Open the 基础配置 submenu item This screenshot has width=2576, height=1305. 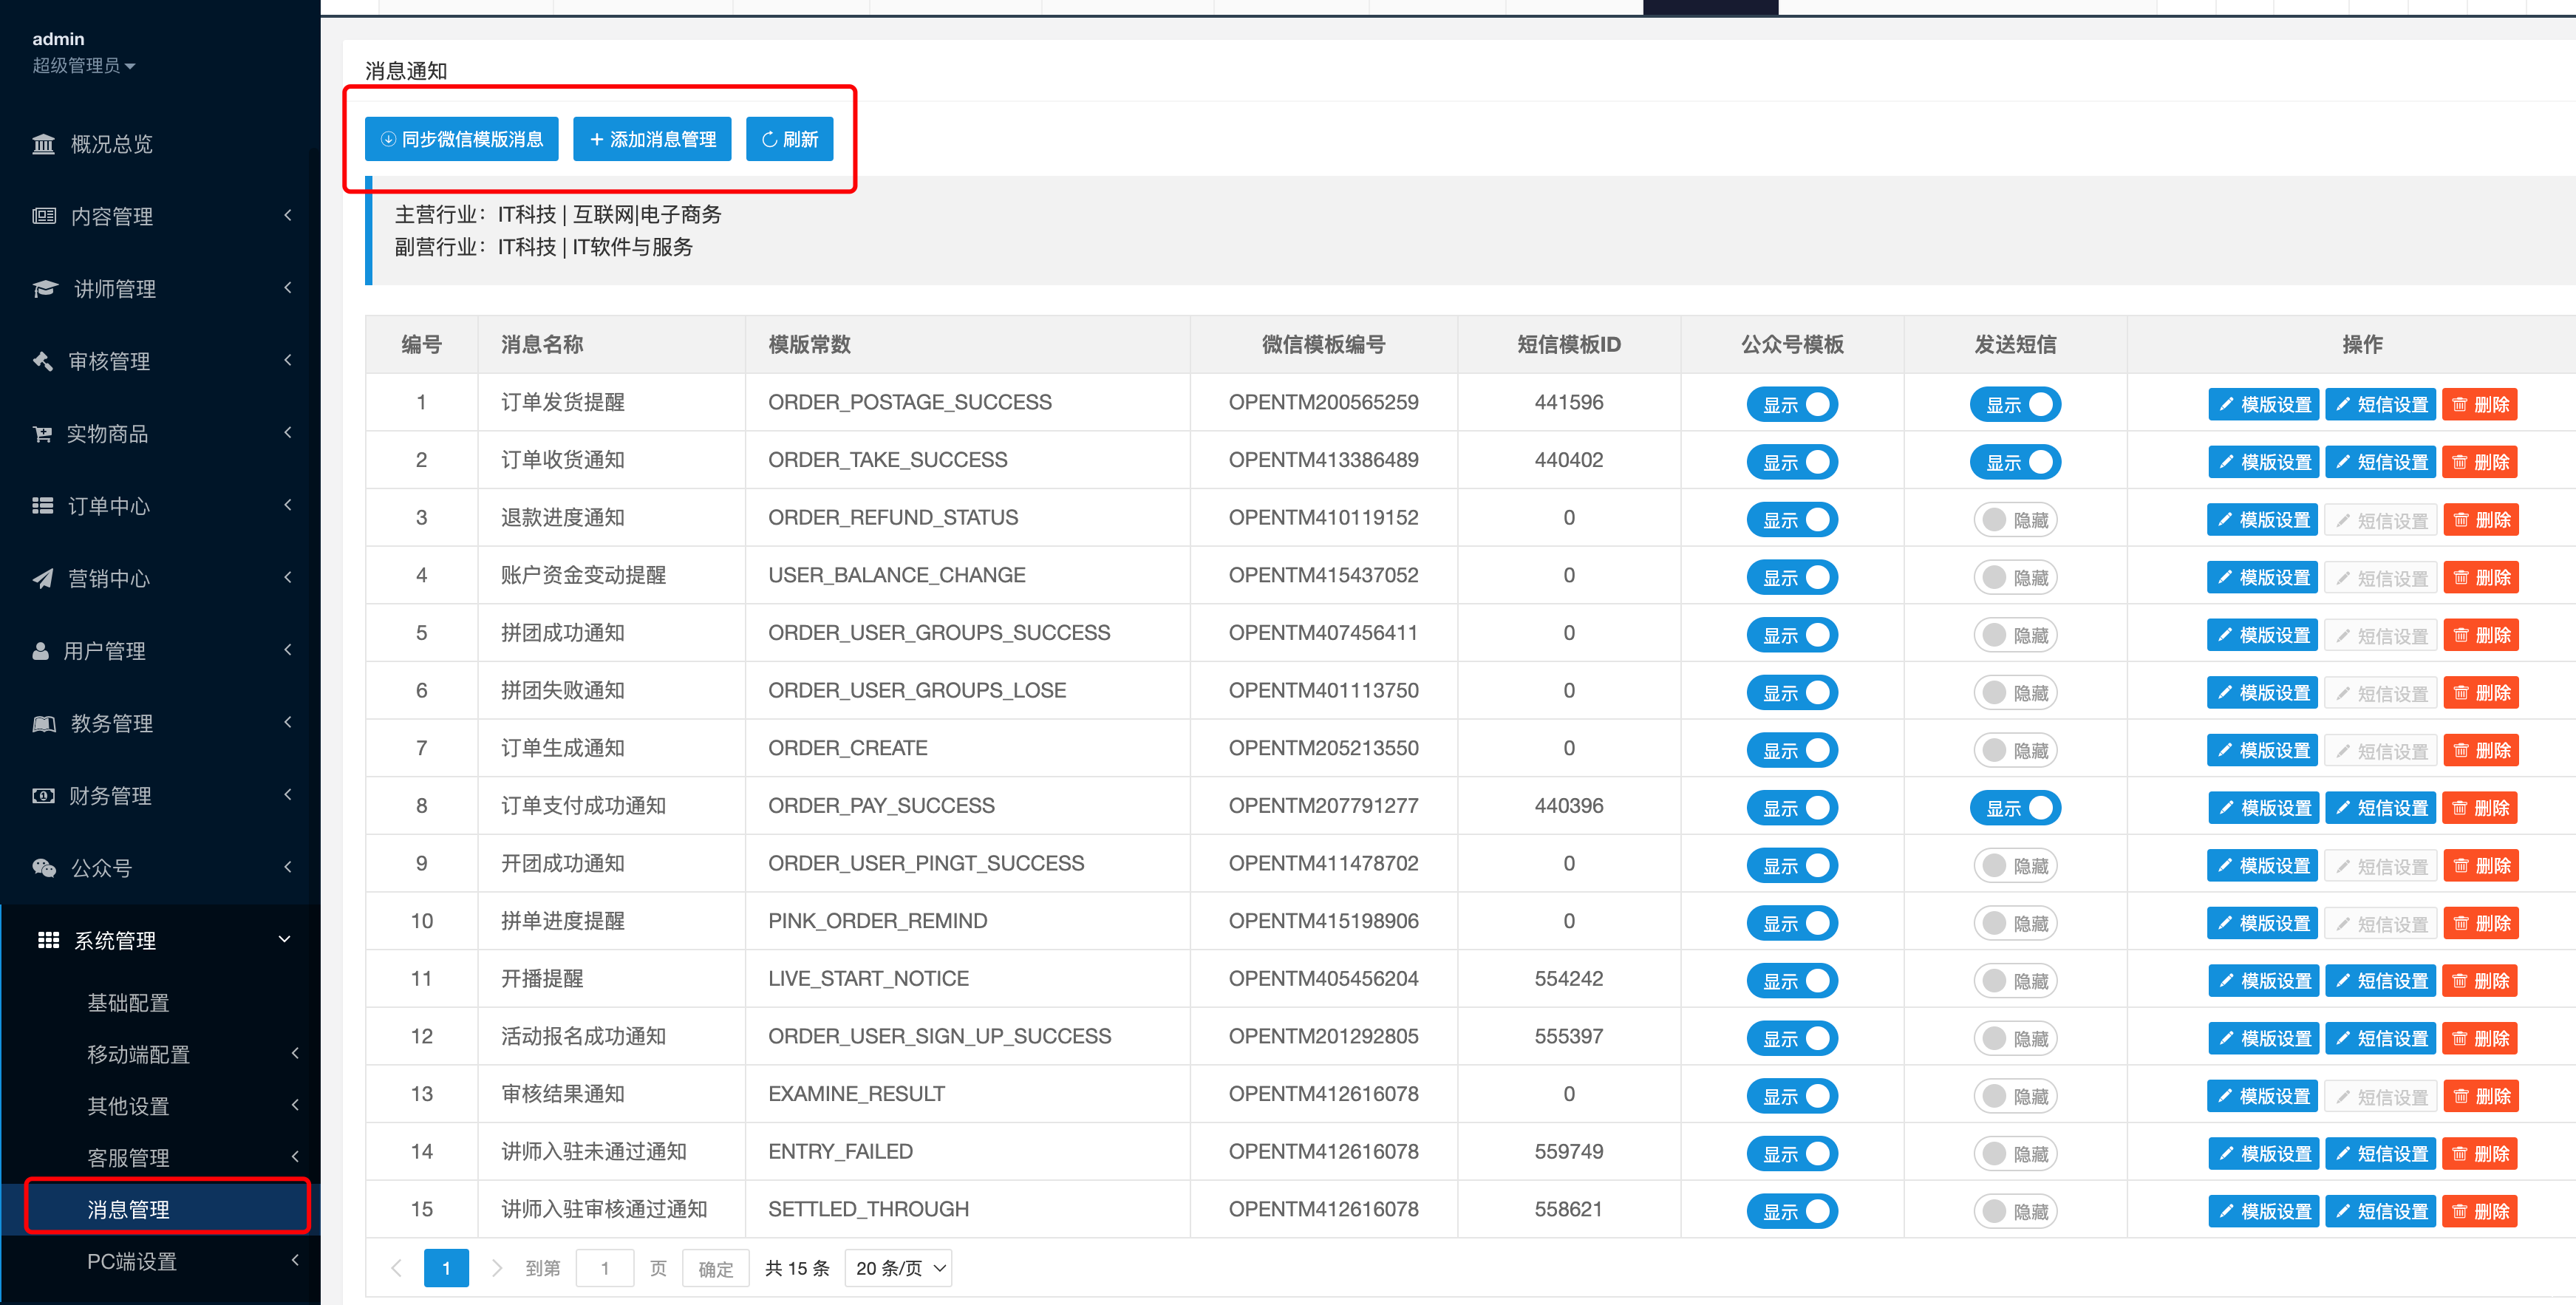[x=128, y=1003]
